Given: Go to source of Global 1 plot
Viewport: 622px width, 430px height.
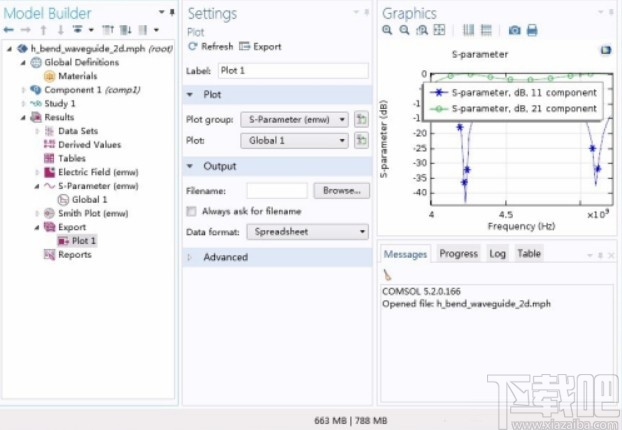Looking at the screenshot, I should [x=361, y=140].
